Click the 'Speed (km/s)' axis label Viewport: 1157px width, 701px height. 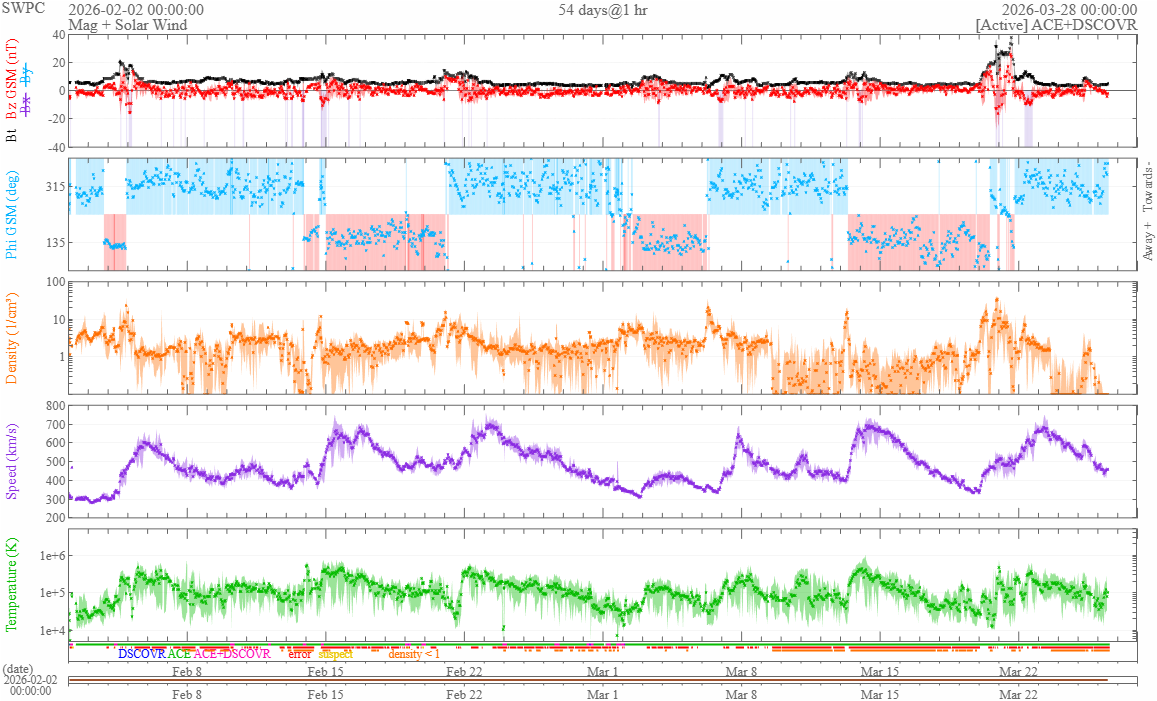coord(11,462)
